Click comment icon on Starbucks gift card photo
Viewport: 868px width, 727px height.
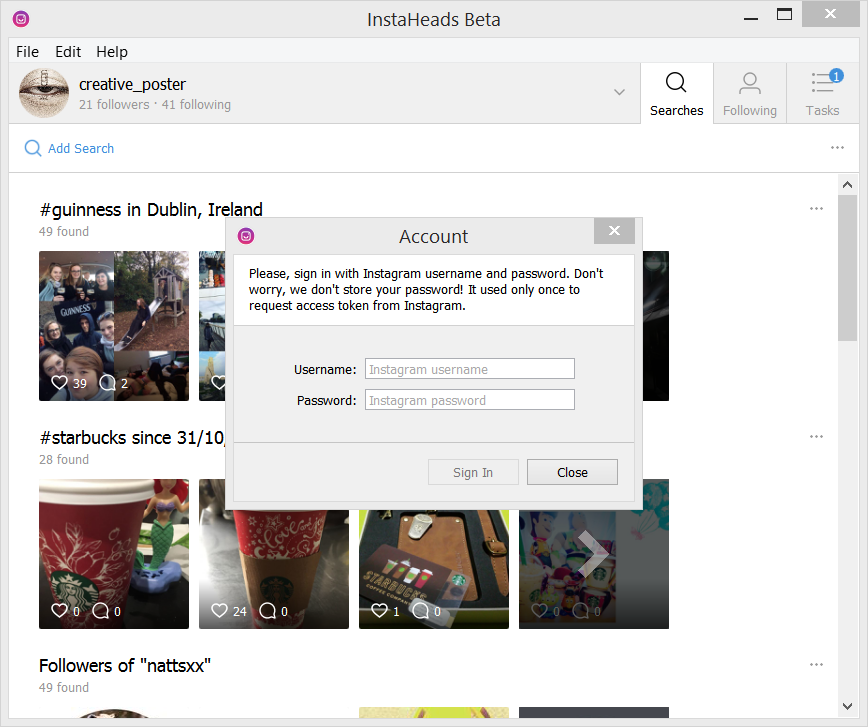[421, 611]
